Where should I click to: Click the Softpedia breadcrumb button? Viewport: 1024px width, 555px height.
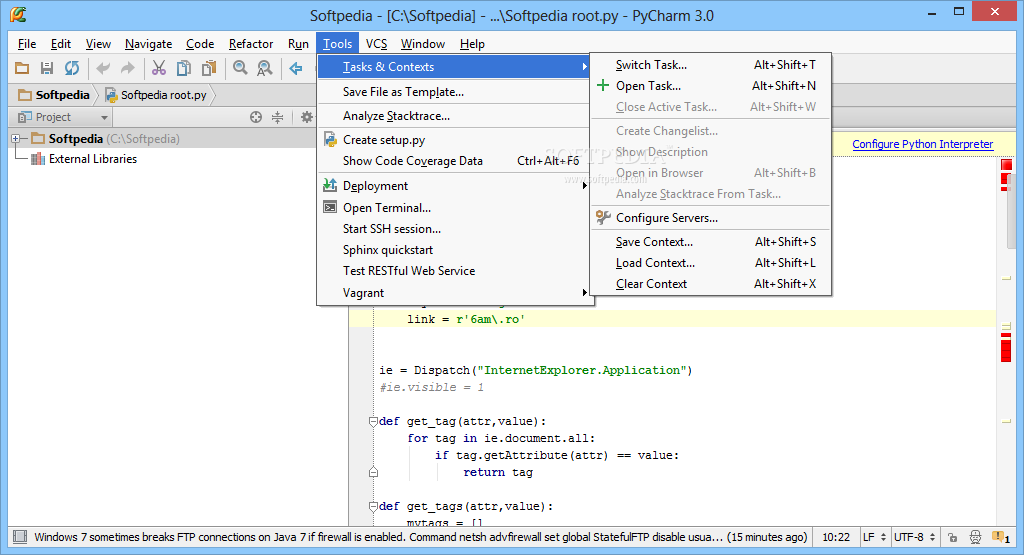click(54, 95)
